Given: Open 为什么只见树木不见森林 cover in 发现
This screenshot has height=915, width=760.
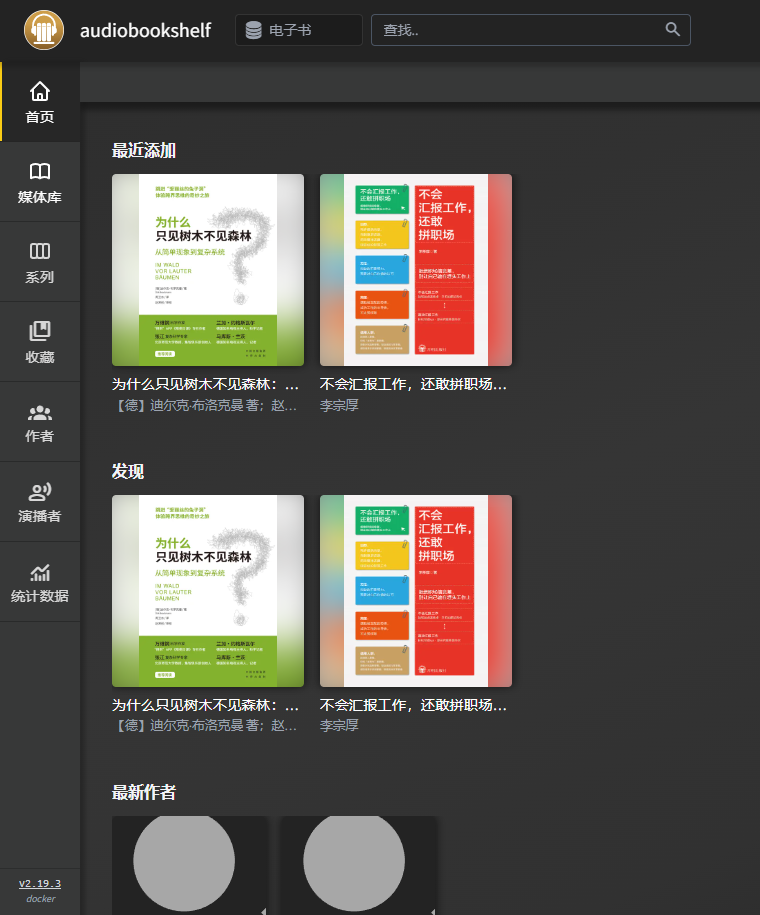Looking at the screenshot, I should coord(208,591).
